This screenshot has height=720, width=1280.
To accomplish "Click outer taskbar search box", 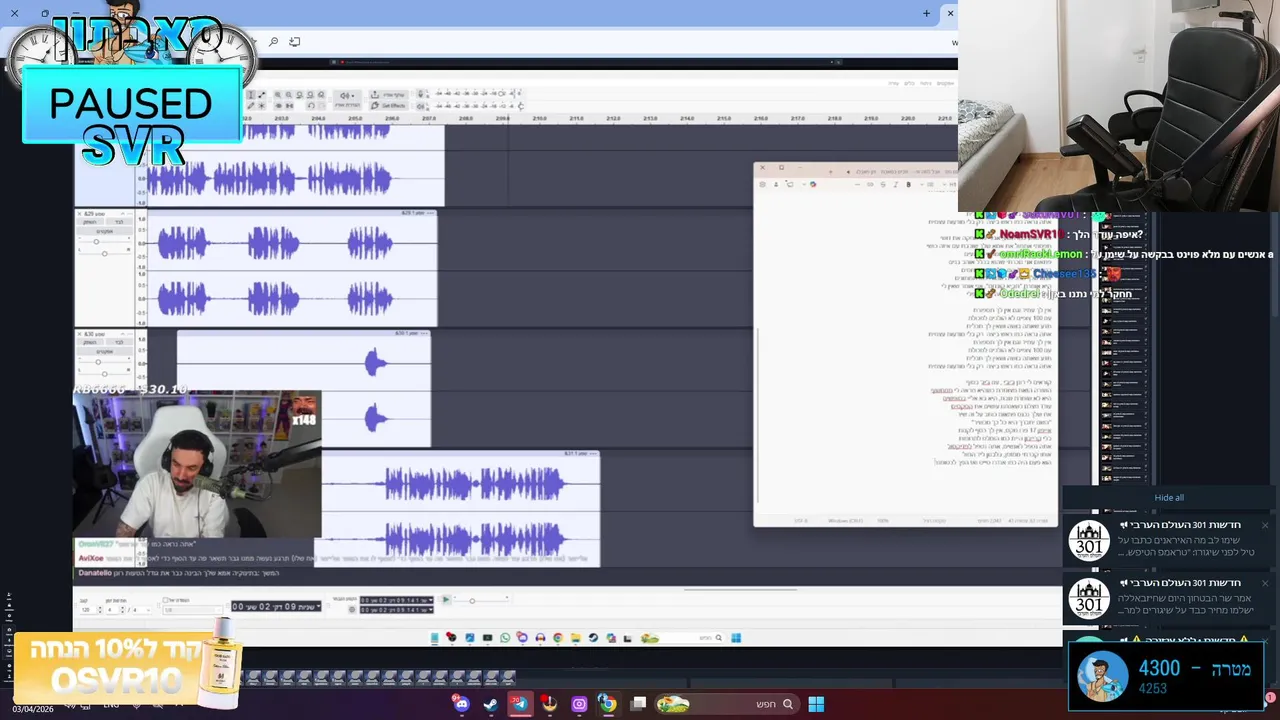I will click(x=727, y=704).
